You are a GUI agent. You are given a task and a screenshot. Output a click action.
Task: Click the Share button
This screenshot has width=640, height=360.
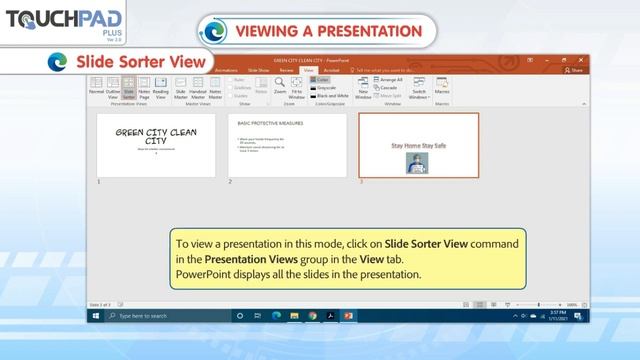pos(573,70)
